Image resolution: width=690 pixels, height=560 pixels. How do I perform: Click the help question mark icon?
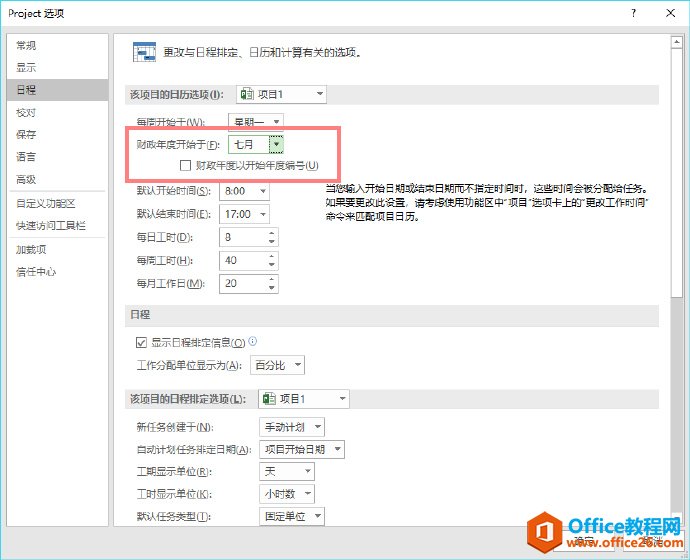tap(633, 13)
